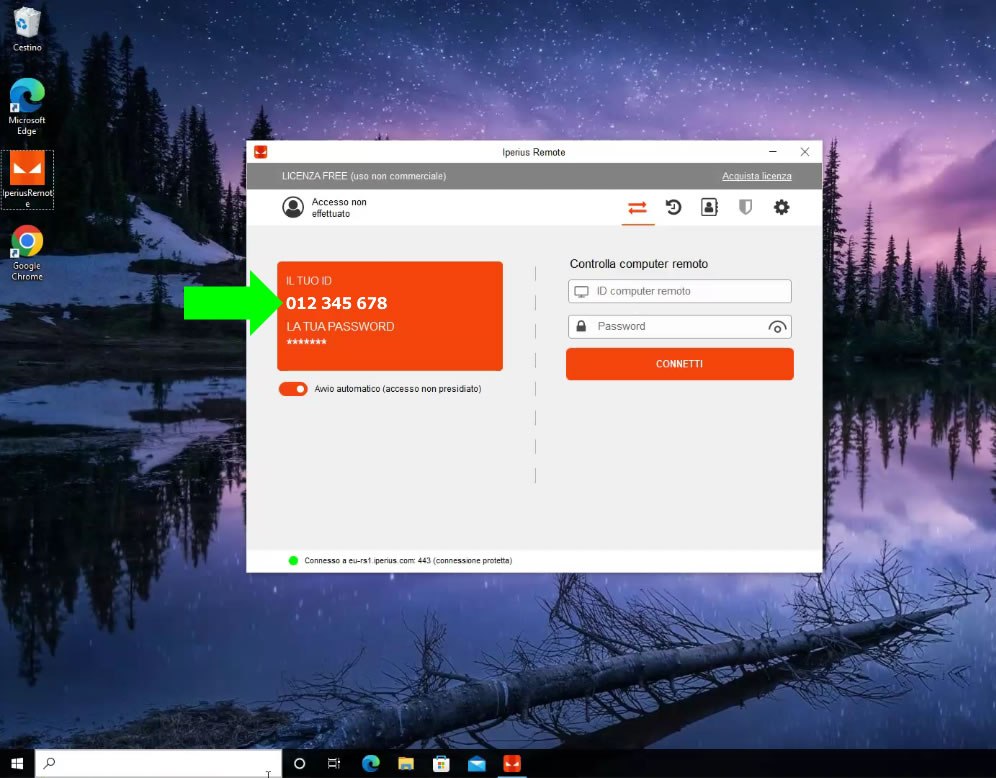
Task: Launch Edge from the taskbar
Action: [x=370, y=763]
